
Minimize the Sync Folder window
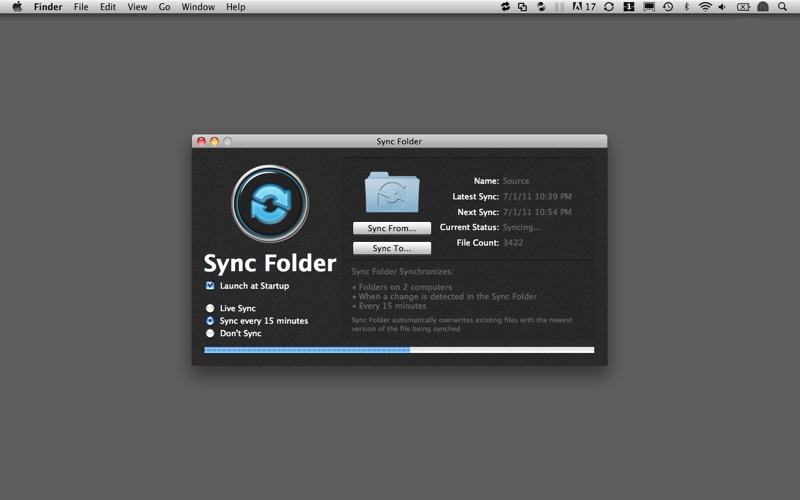click(x=214, y=141)
